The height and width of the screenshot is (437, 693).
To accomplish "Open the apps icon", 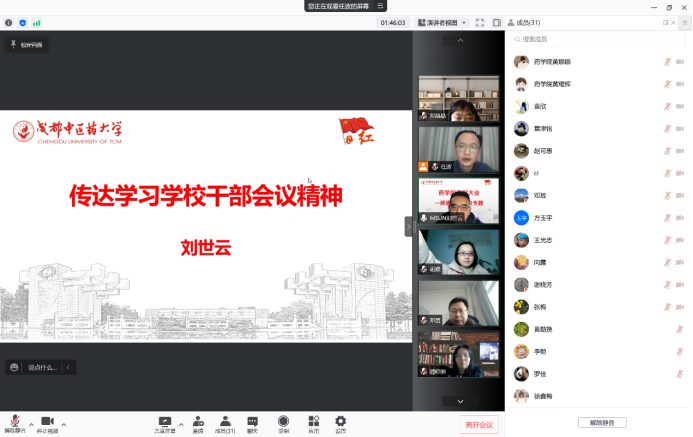I will (314, 424).
